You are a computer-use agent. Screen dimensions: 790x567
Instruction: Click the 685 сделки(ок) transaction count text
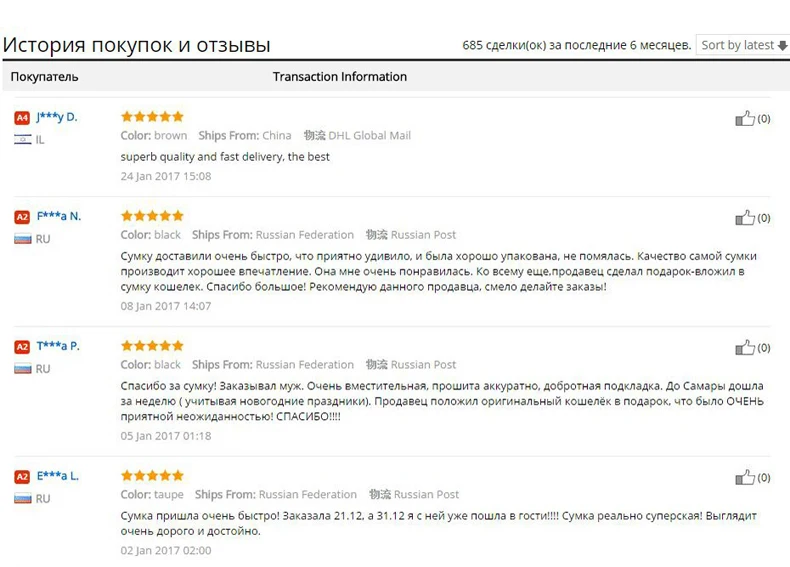(x=576, y=45)
